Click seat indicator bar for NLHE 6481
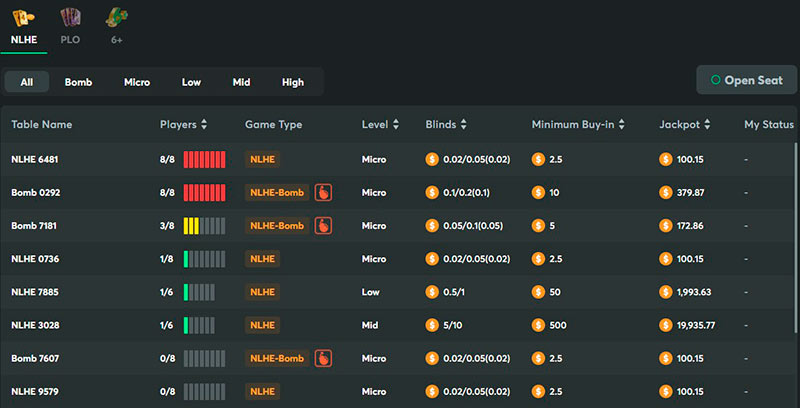 pos(205,159)
